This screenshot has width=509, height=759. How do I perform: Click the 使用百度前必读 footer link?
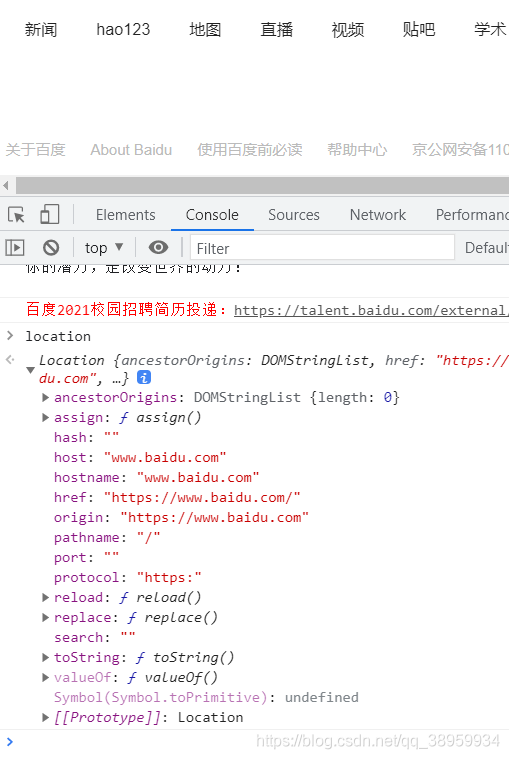tap(250, 150)
